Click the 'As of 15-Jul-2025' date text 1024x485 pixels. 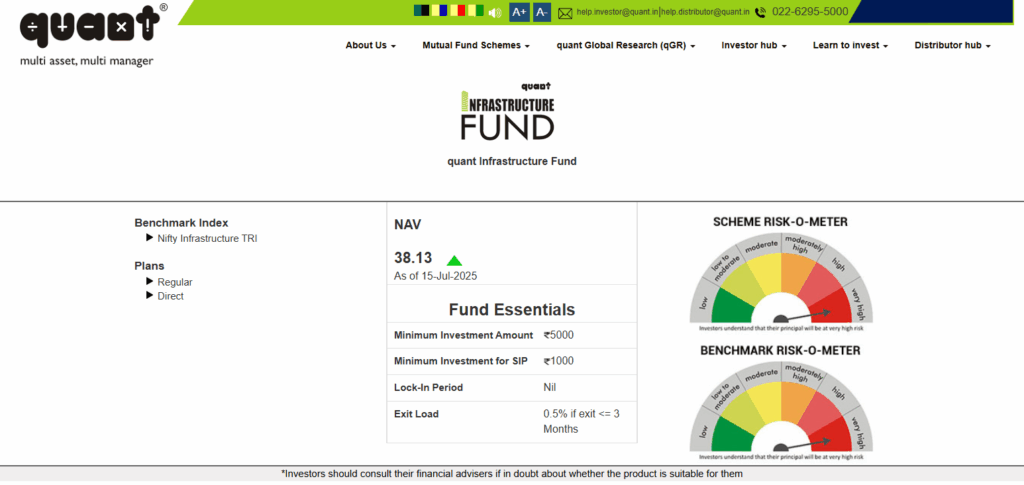(436, 276)
